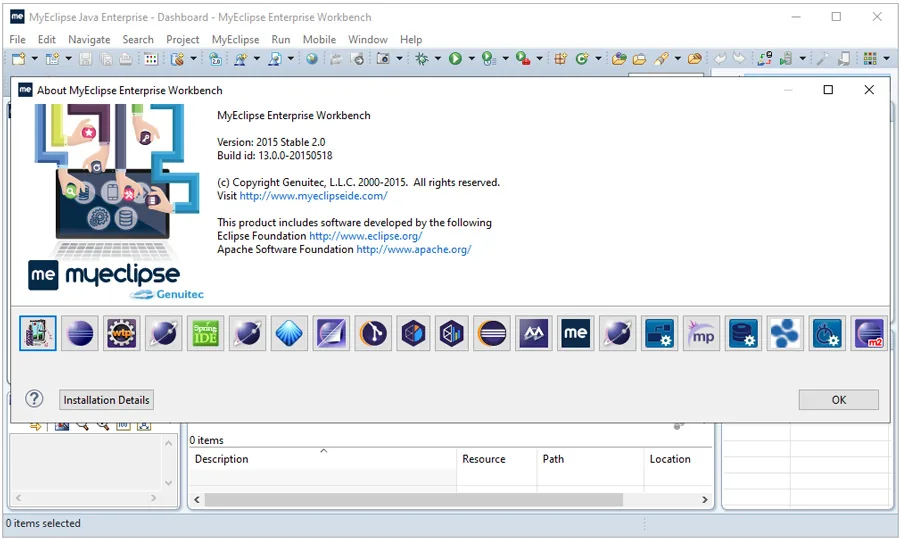This screenshot has width=900, height=539.
Task: Click horizontal scrollbar left arrow in Problems view
Action: 197,500
